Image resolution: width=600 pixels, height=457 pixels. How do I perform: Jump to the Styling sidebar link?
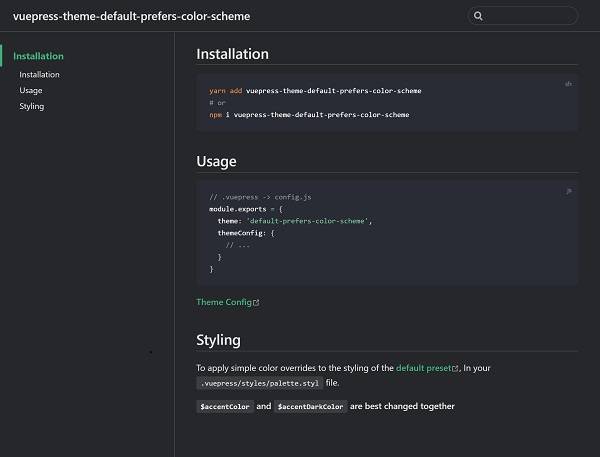point(32,106)
